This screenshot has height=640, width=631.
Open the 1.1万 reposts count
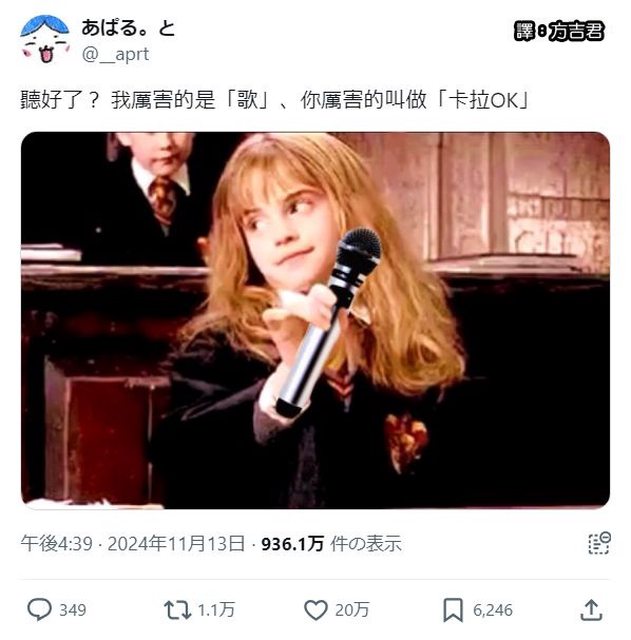[216, 610]
